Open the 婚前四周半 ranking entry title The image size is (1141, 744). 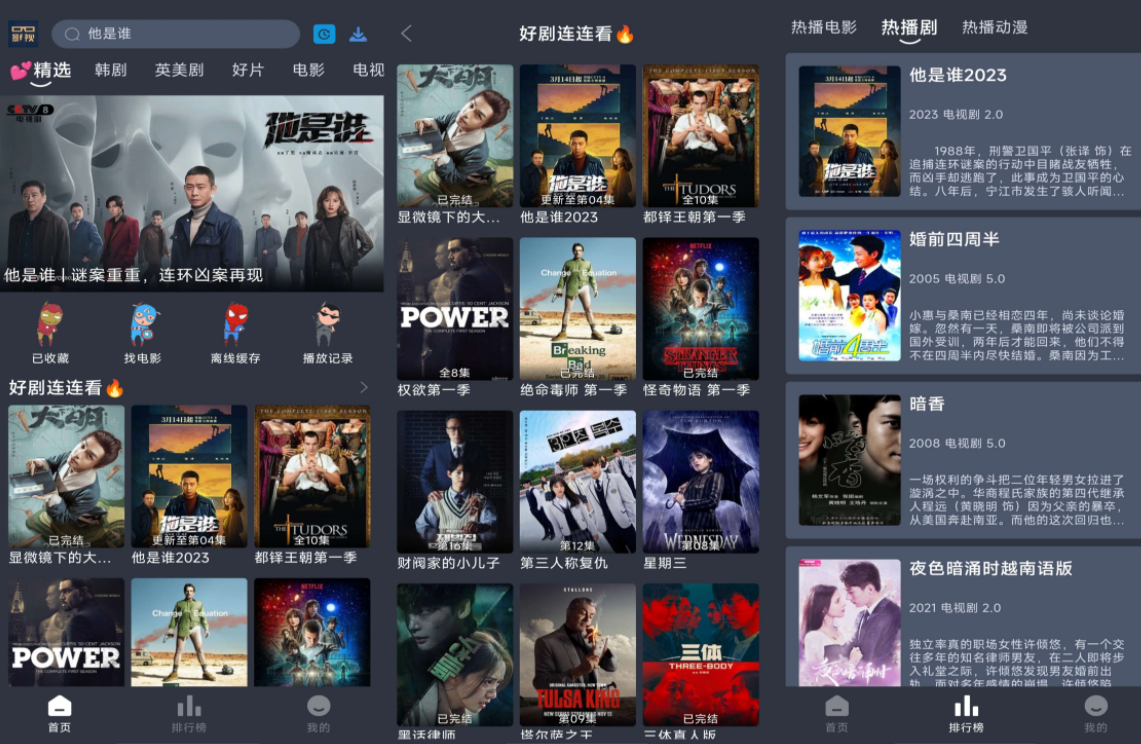coord(954,240)
